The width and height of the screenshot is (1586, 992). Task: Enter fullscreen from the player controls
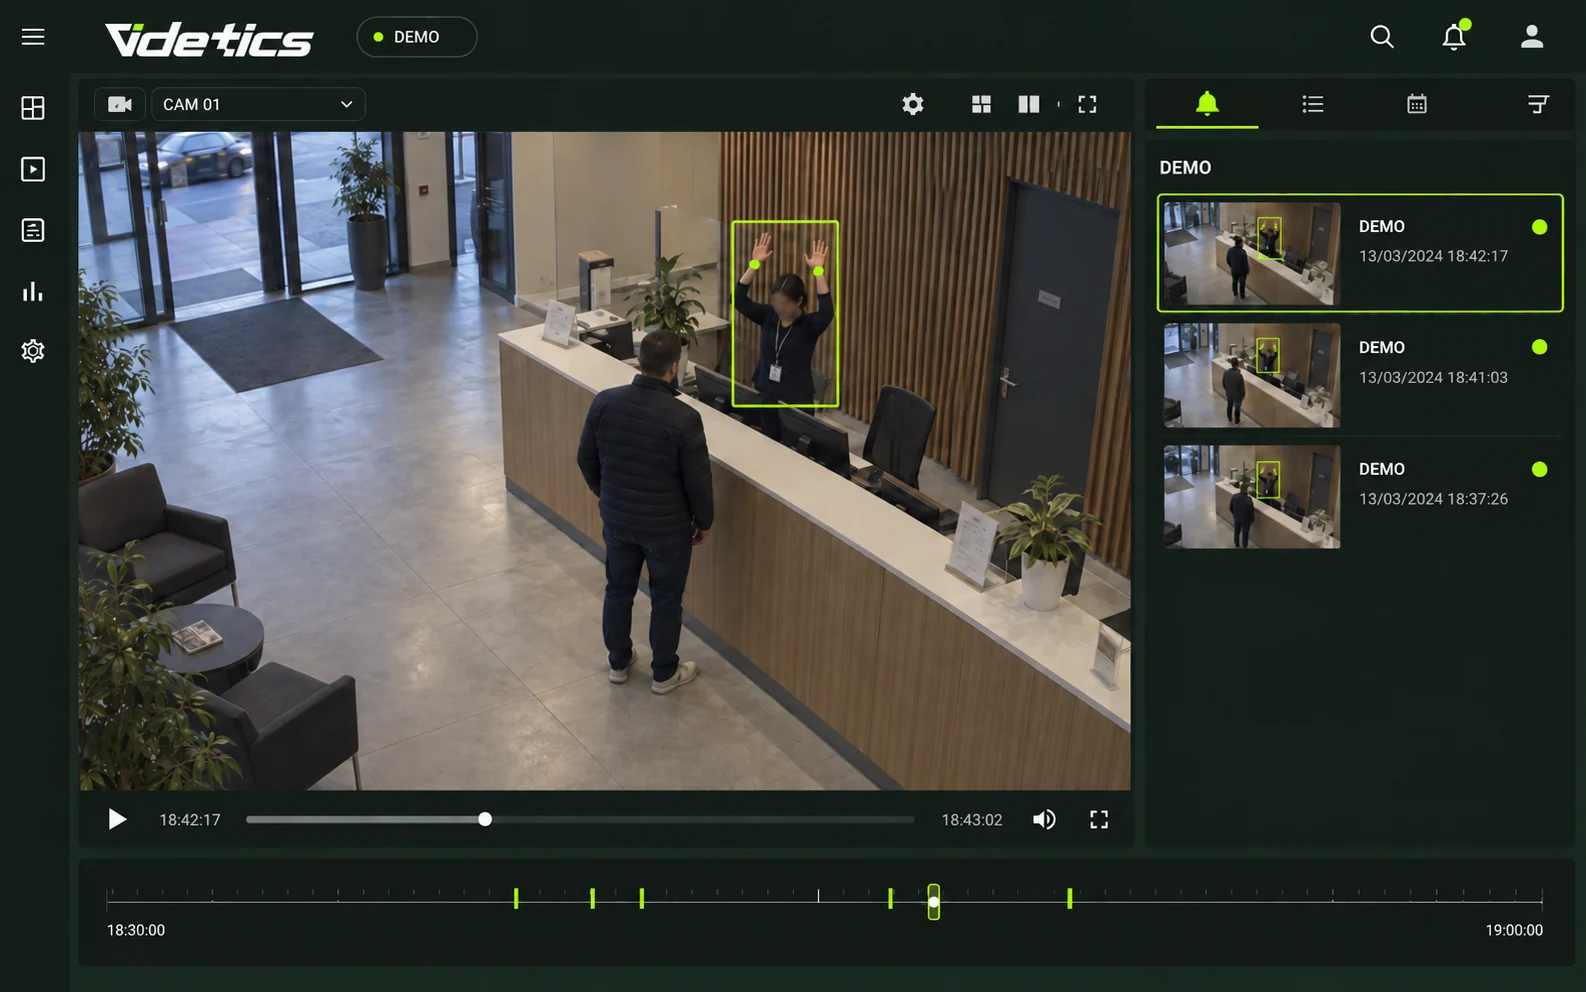[x=1099, y=820]
